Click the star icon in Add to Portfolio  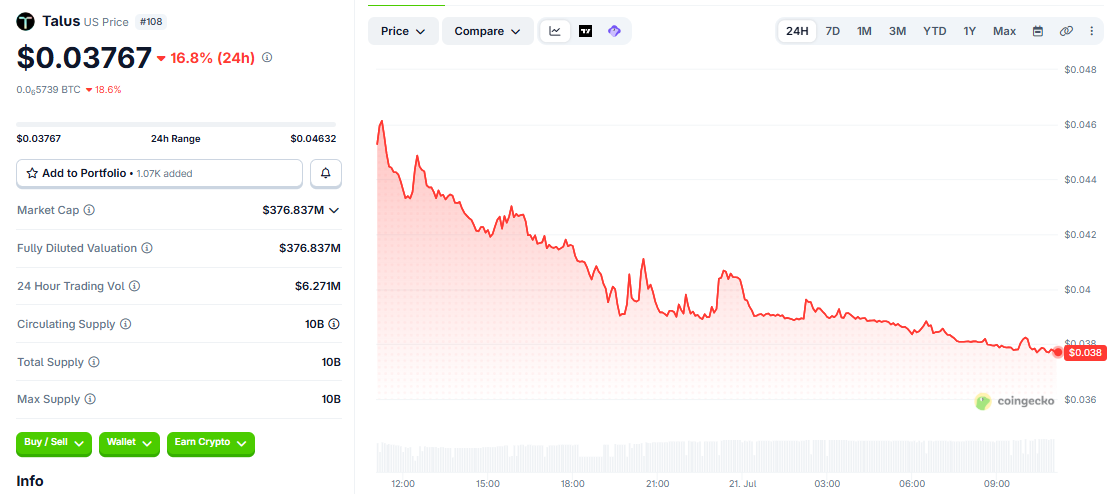[32, 173]
